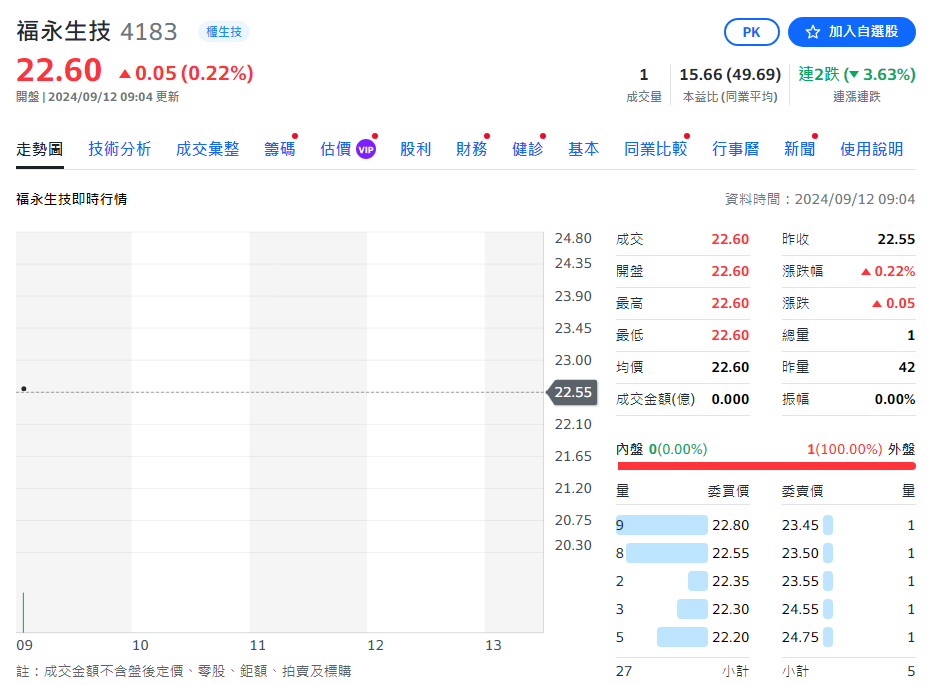The width and height of the screenshot is (939, 685).
Task: Click the VIP badge next to 估價
Action: [x=366, y=149]
